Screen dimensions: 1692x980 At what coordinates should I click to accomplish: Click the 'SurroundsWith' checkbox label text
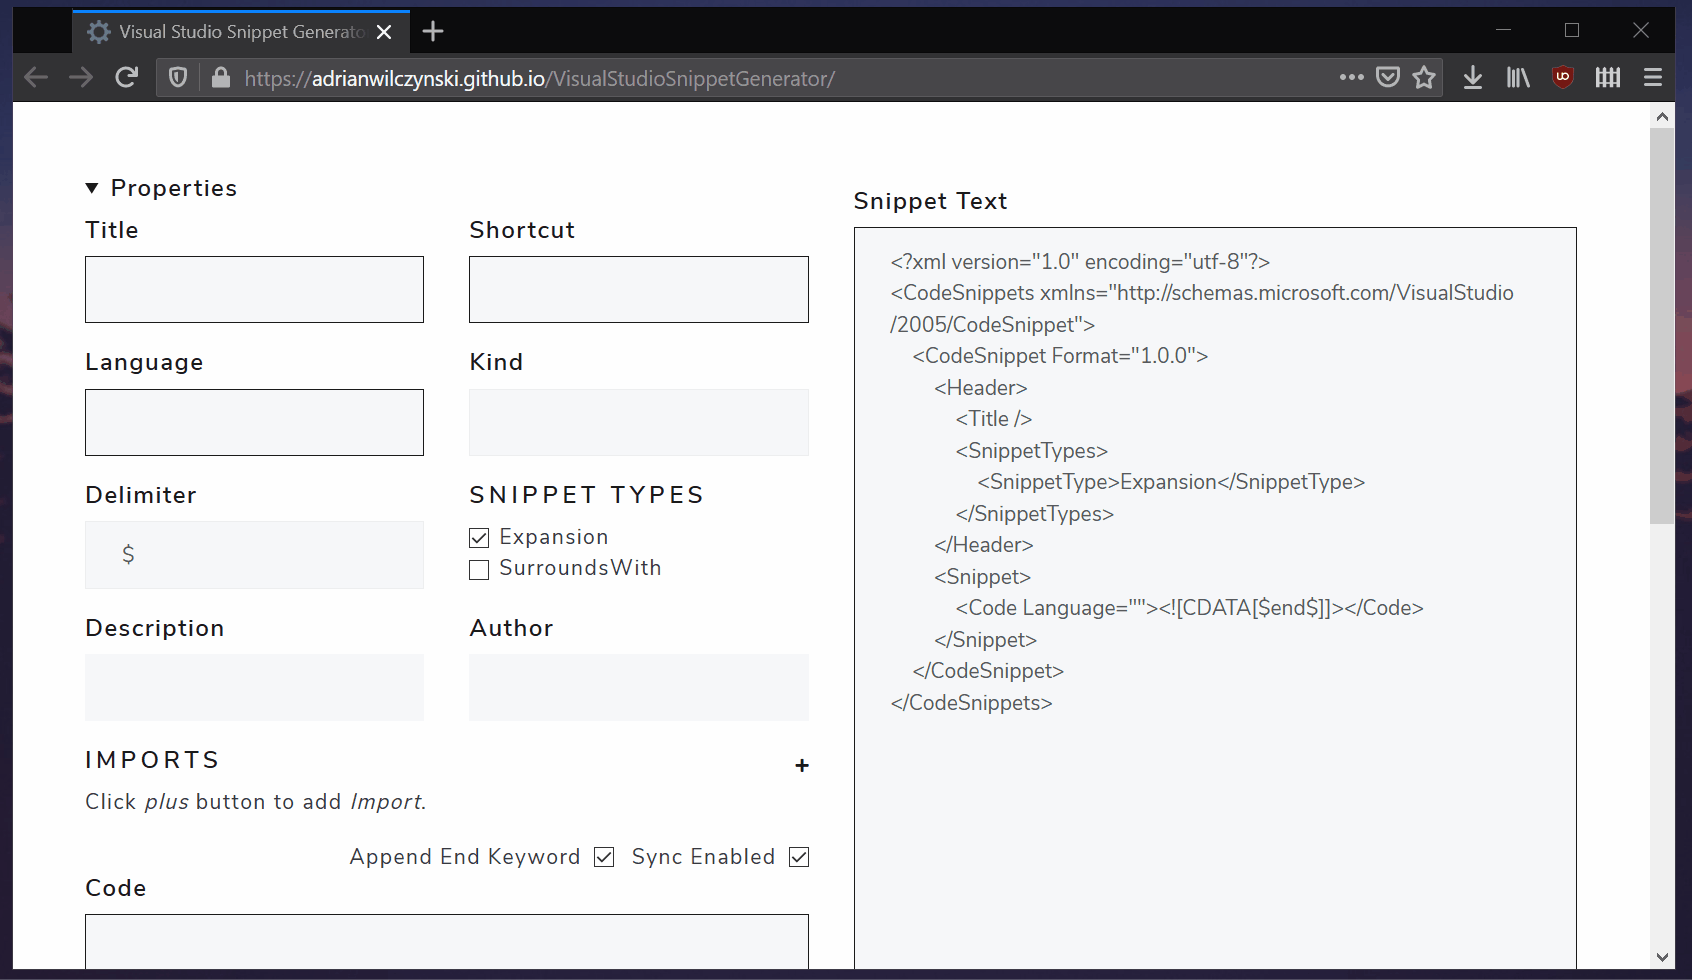pyautogui.click(x=581, y=568)
